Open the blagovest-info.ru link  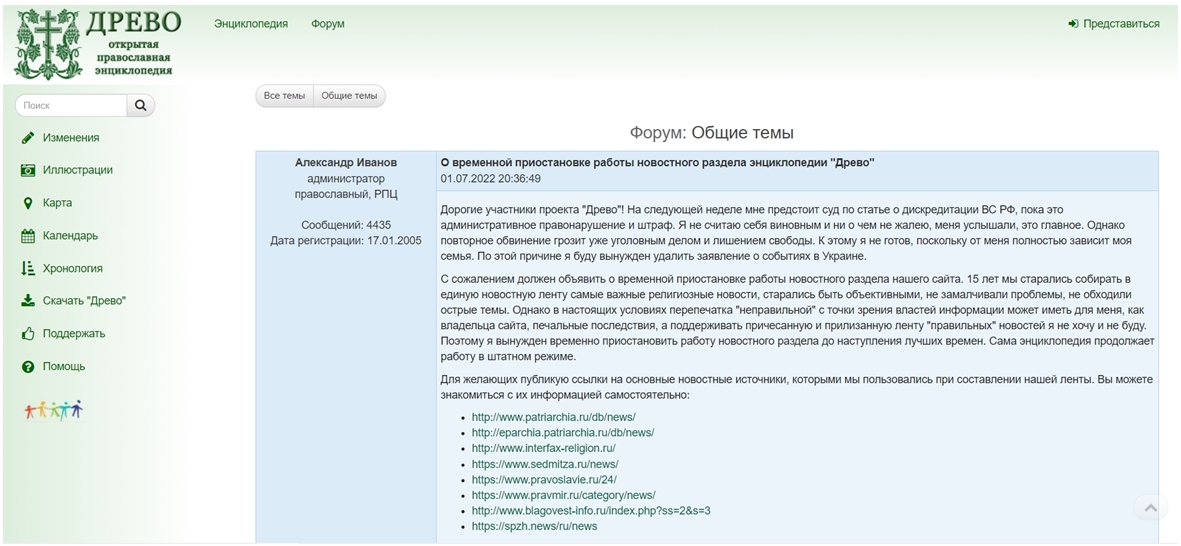pyautogui.click(x=591, y=511)
